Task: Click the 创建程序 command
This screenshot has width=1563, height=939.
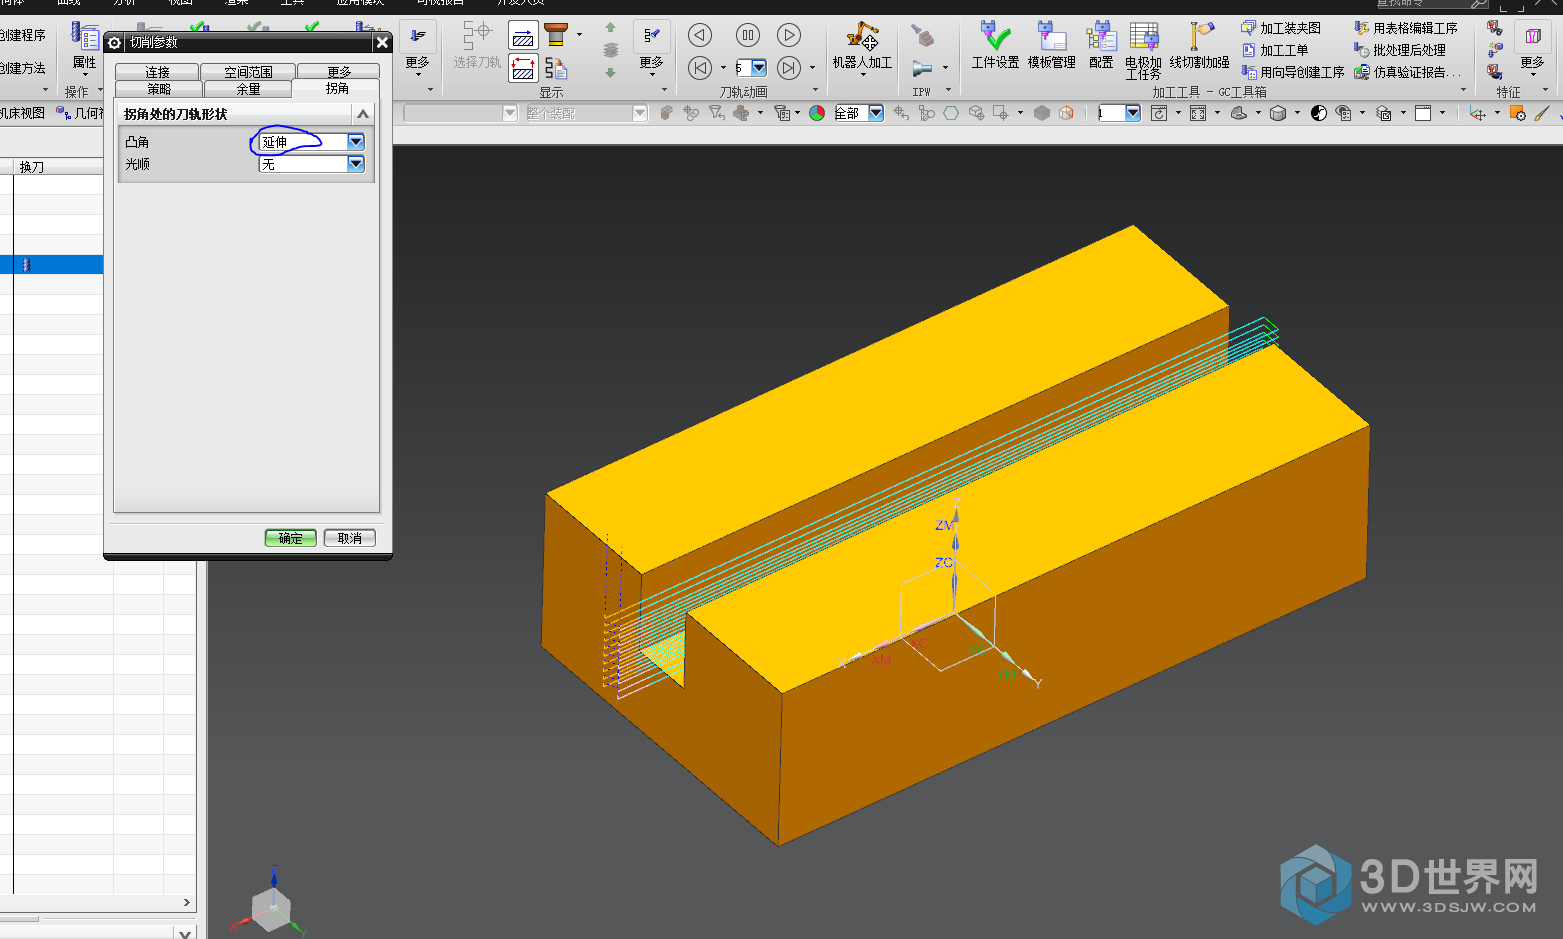Action: tap(22, 35)
